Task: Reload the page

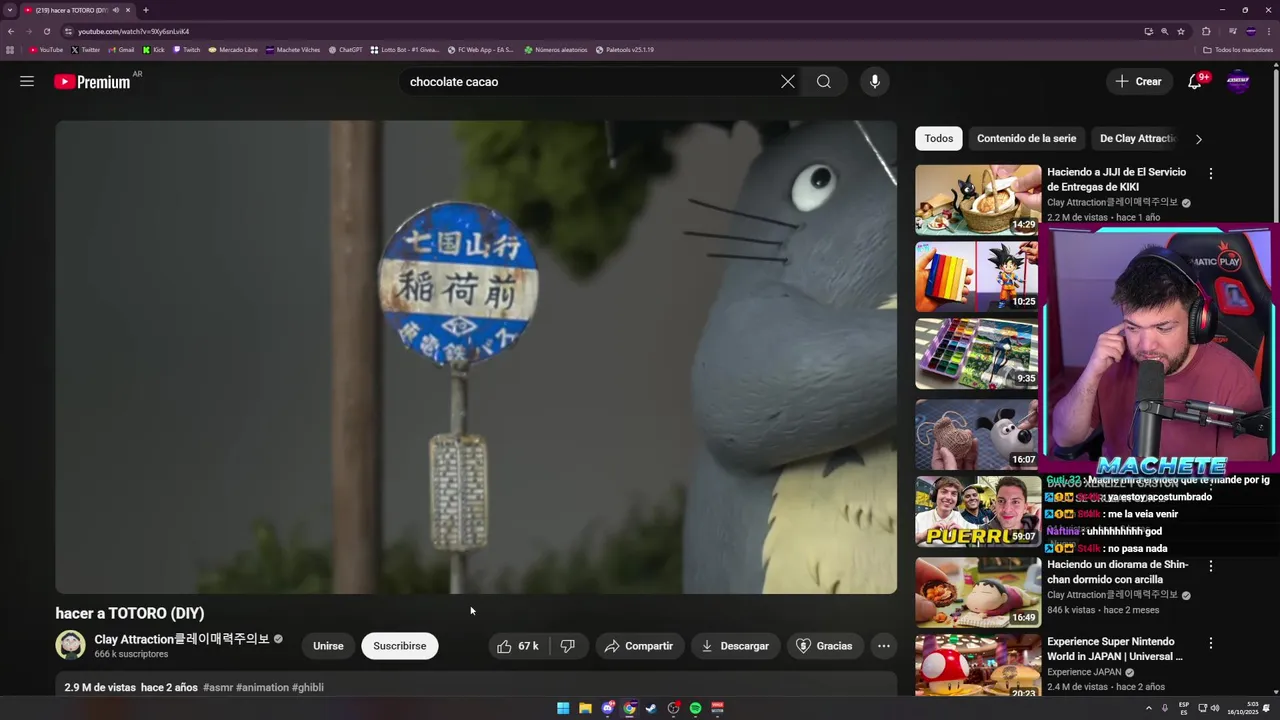Action: pyautogui.click(x=46, y=31)
